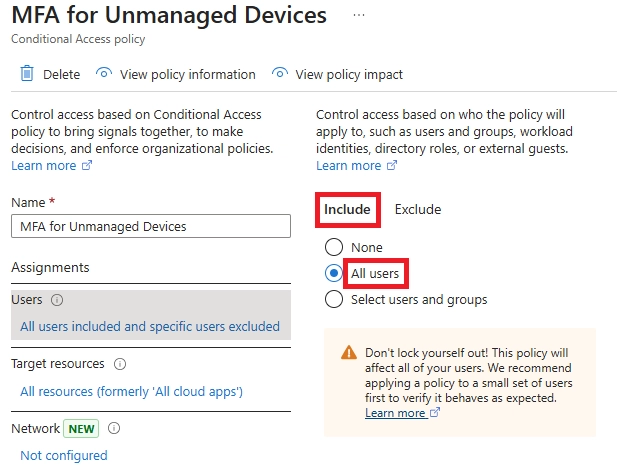Viewport: 617px width, 475px height.
Task: Switch to the Include tab
Action: point(347,209)
